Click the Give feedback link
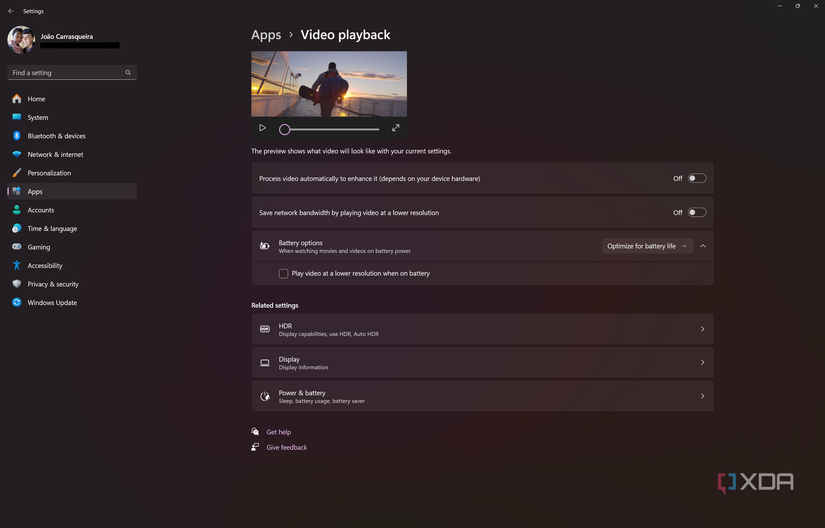 tap(287, 447)
